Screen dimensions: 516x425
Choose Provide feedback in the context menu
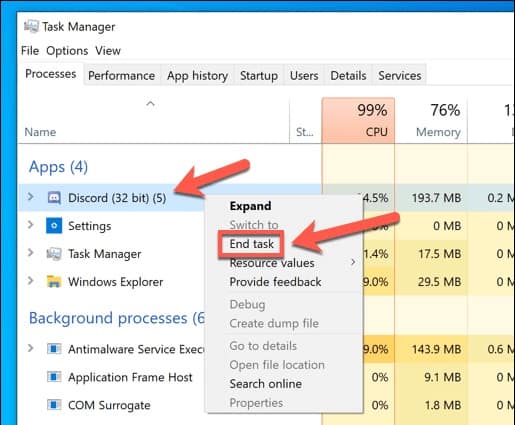tap(275, 282)
